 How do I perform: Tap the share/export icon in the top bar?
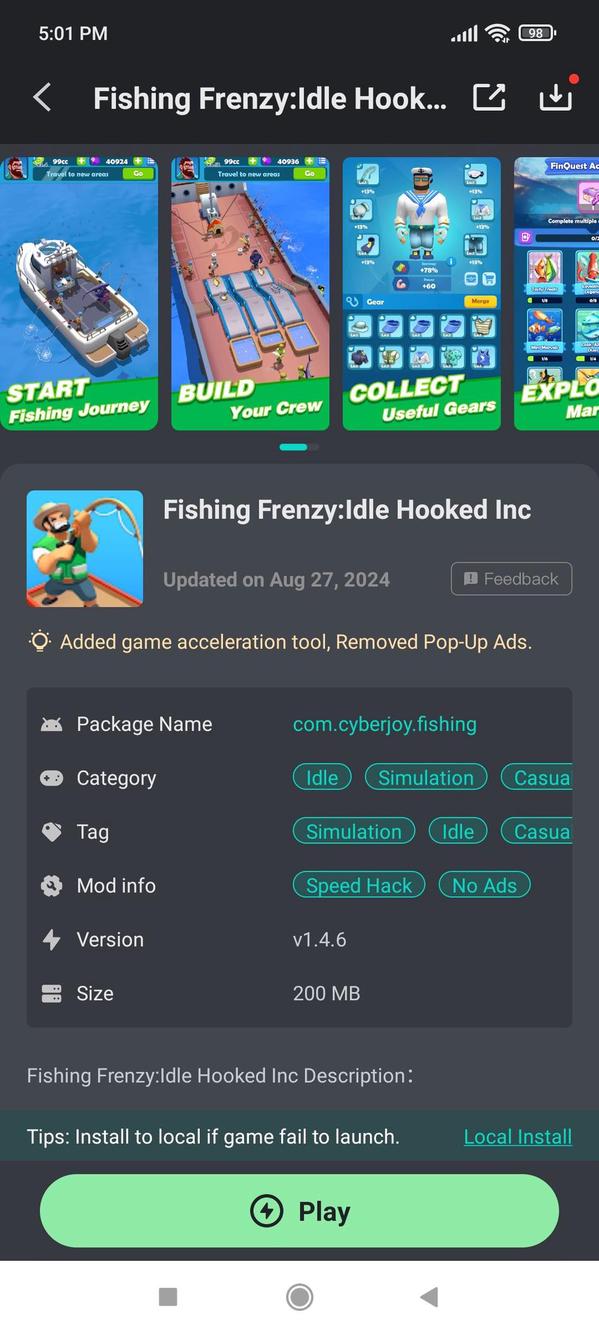[489, 97]
